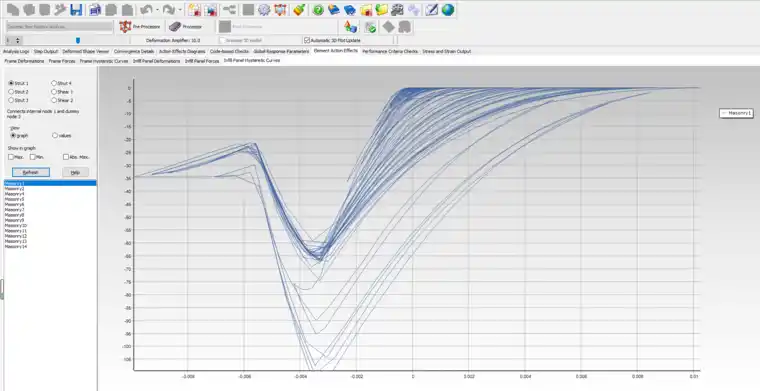Enable the Abs. Max. checkbox
The height and width of the screenshot is (391, 760).
pos(65,157)
